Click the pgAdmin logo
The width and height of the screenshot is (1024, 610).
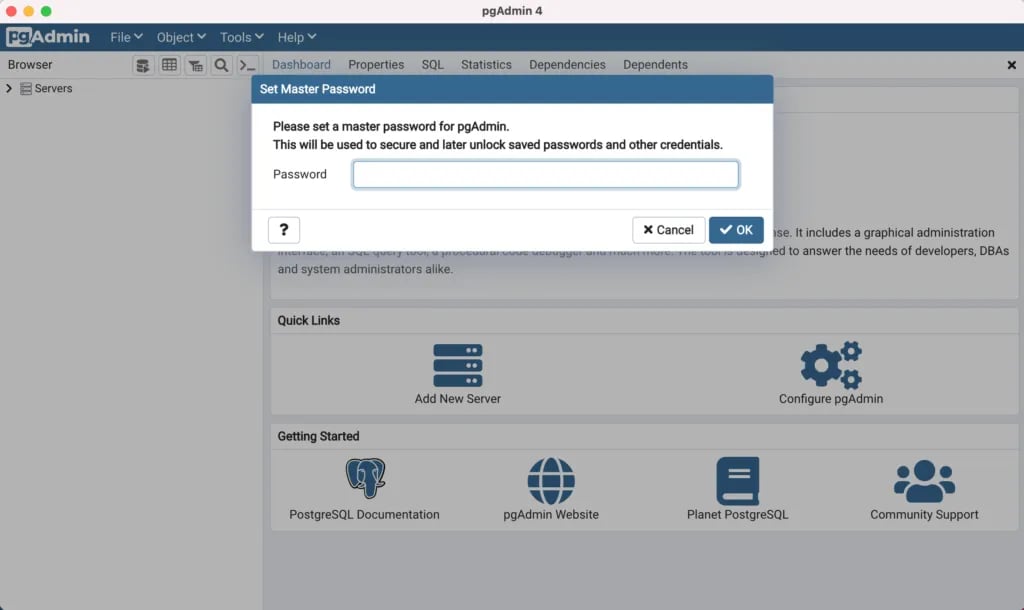[x=48, y=37]
